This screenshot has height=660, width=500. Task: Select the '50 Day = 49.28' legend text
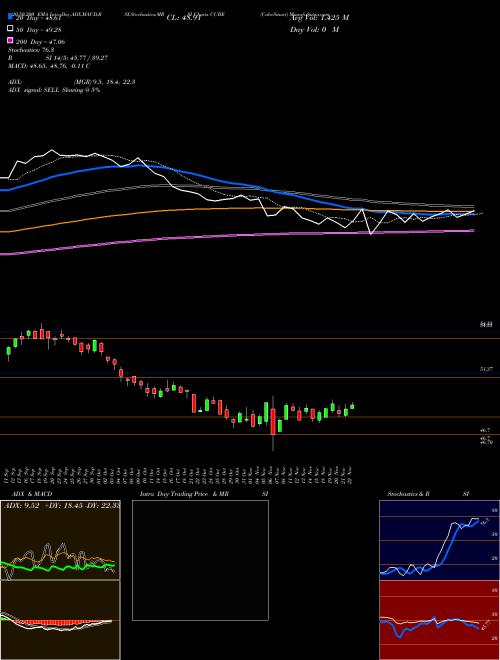pyautogui.click(x=40, y=29)
